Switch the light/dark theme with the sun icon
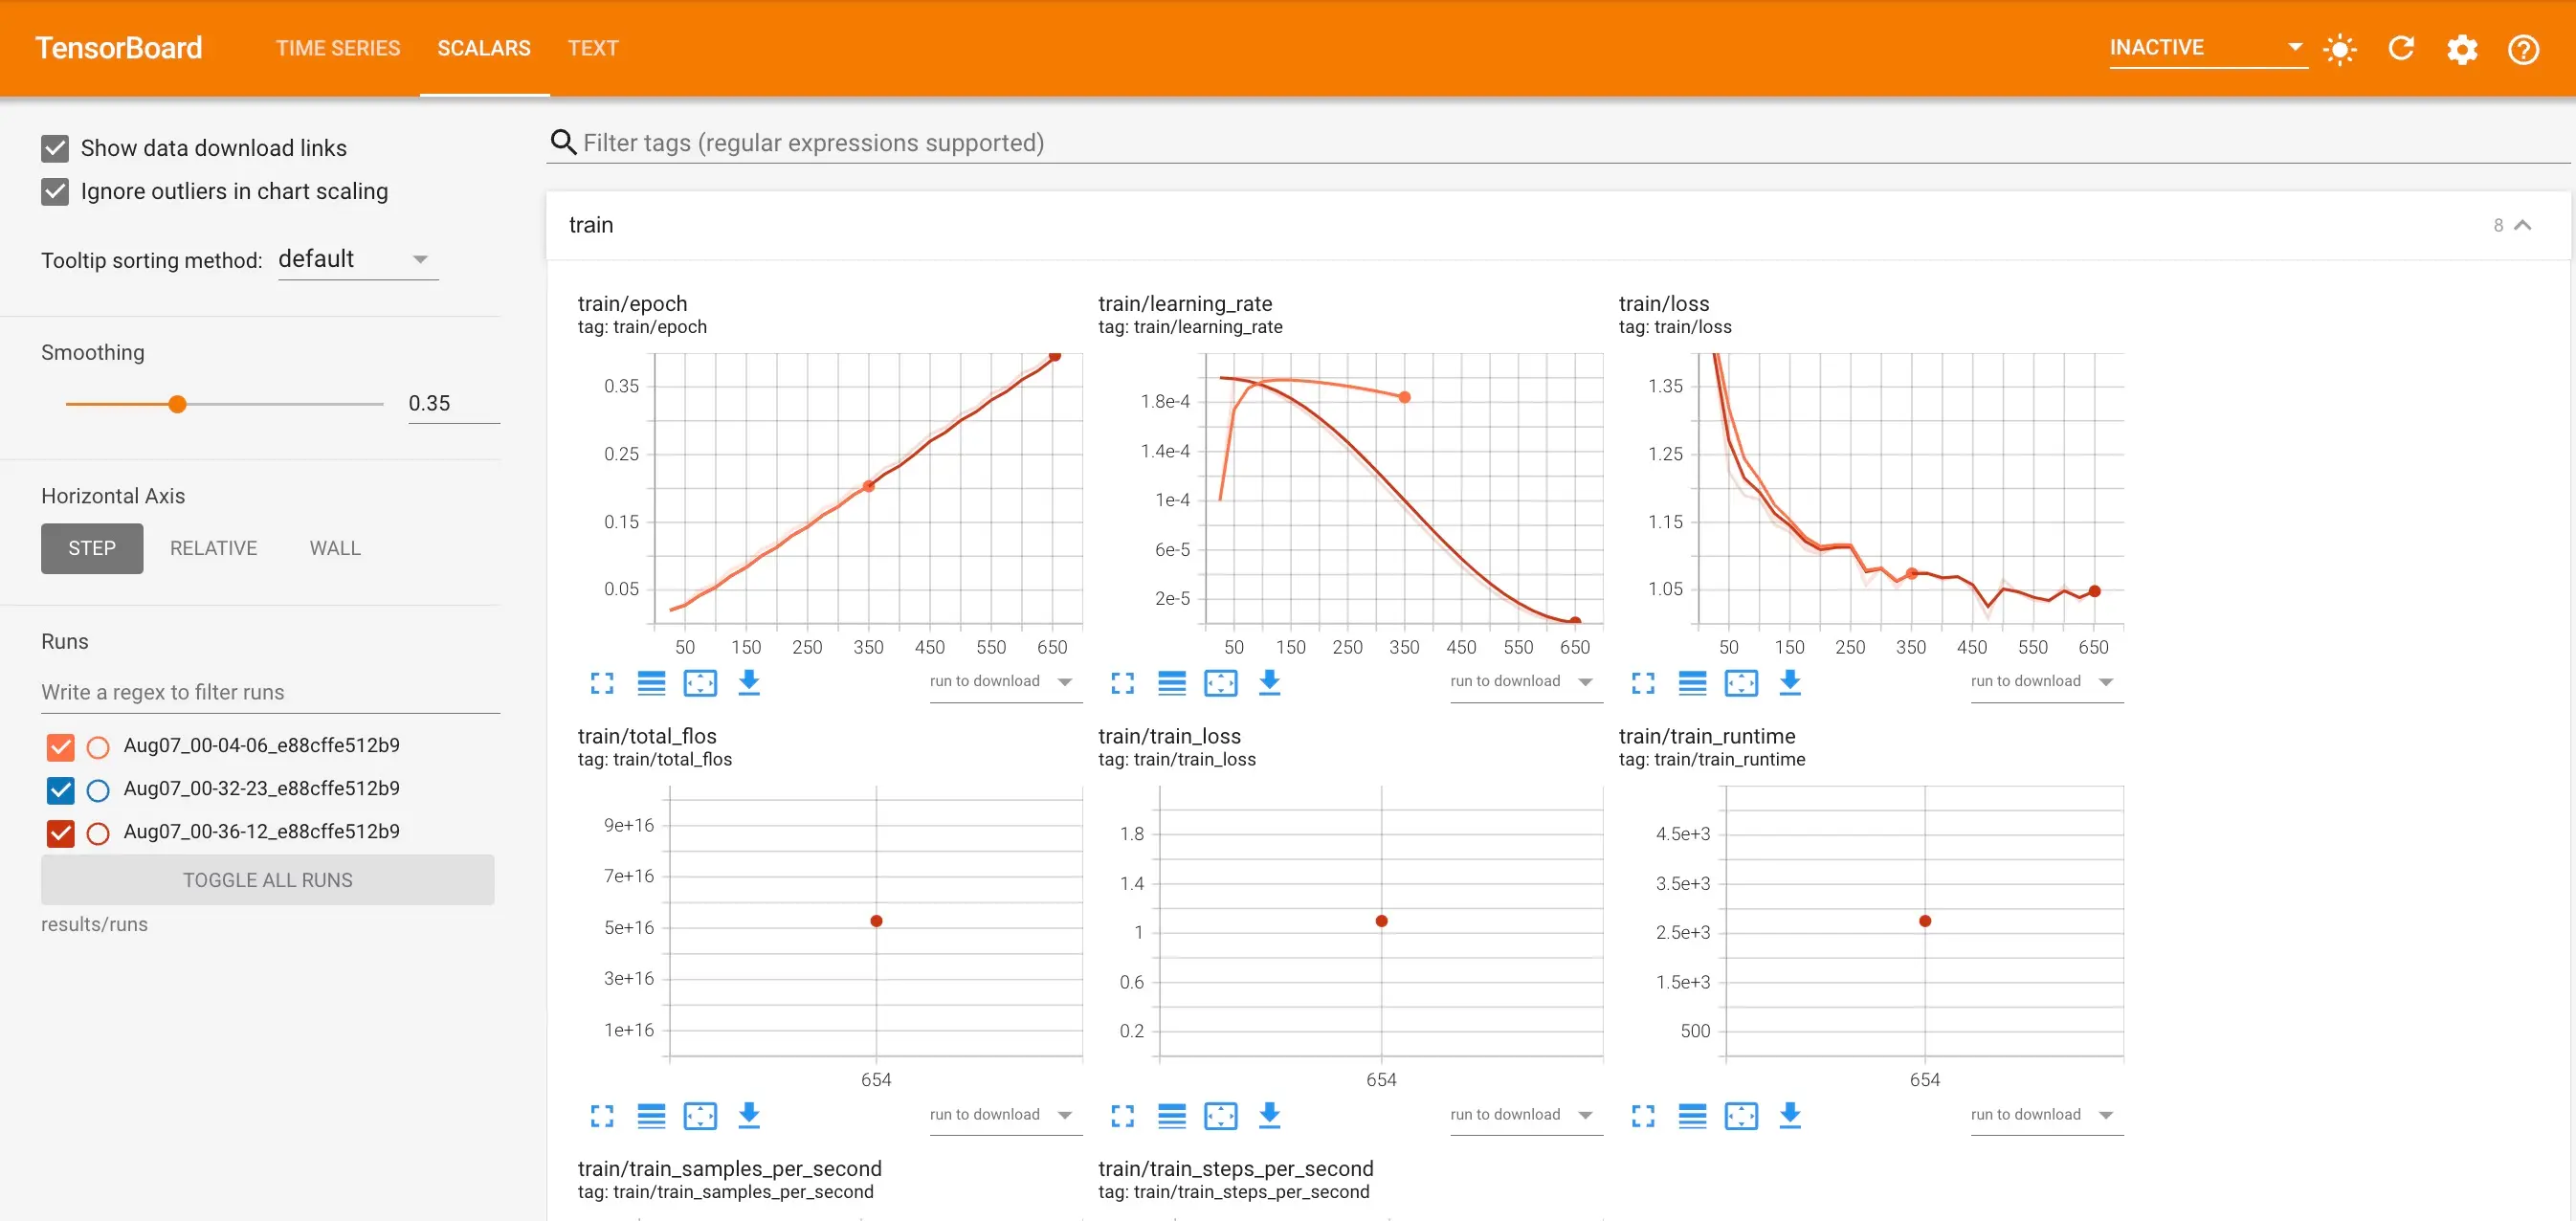Screen dimensions: 2576x1221 (2340, 48)
